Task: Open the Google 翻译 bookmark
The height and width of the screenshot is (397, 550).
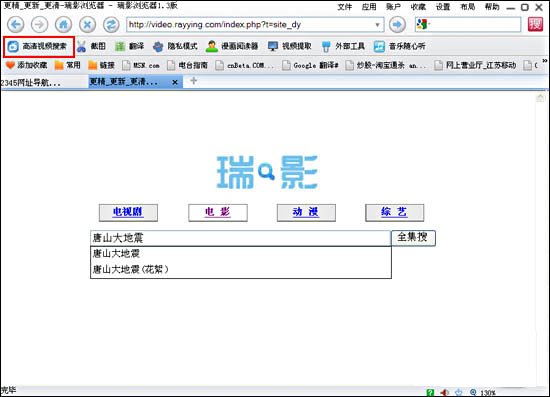Action: click(310, 65)
